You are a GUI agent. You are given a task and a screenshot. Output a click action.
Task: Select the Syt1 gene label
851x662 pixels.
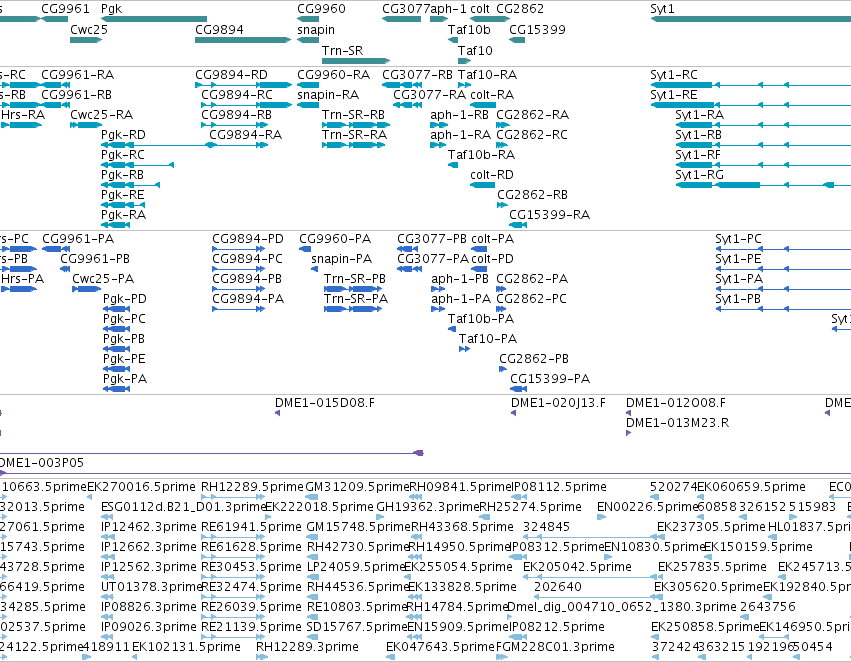click(x=662, y=9)
